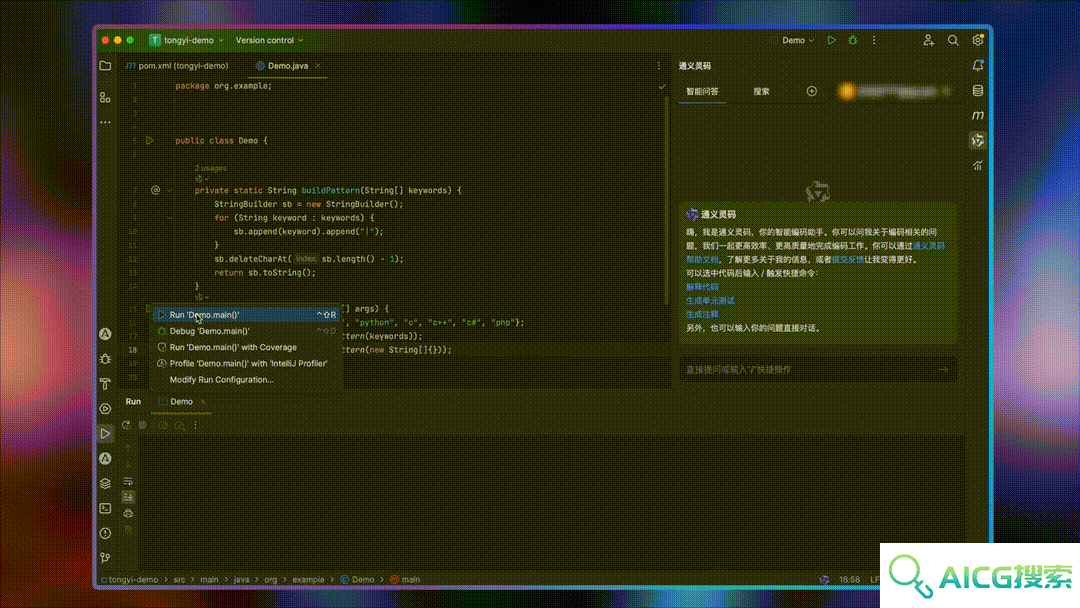1080x608 pixels.
Task: Select Debug 'Demo.main()' from context menu
Action: pyautogui.click(x=247, y=331)
